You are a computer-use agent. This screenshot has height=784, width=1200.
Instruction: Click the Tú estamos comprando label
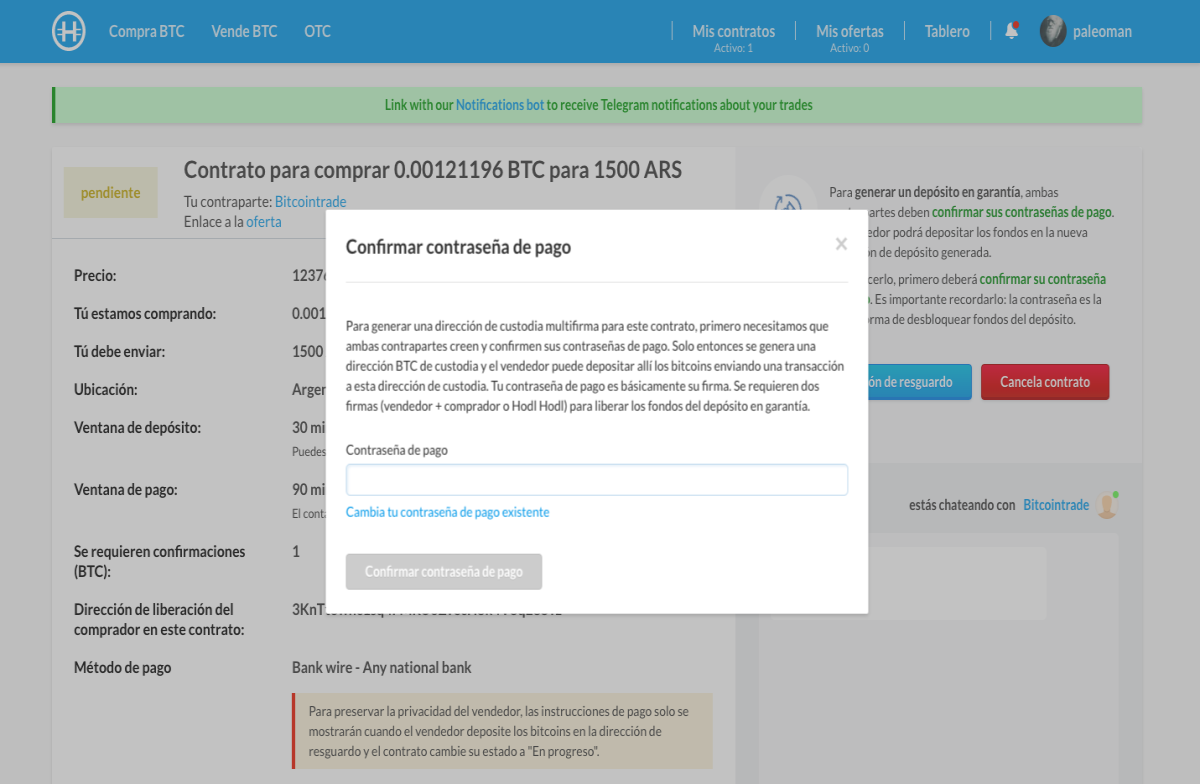[145, 313]
